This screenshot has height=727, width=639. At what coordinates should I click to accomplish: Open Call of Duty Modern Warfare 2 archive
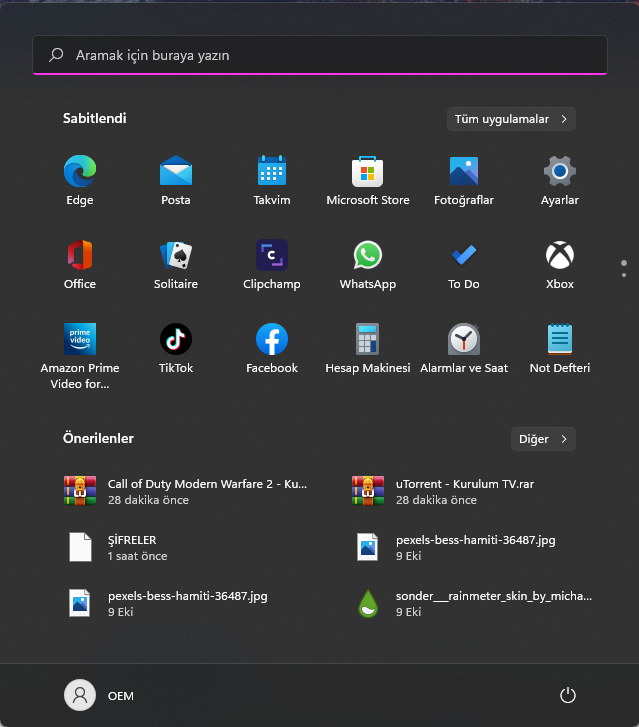coord(185,491)
